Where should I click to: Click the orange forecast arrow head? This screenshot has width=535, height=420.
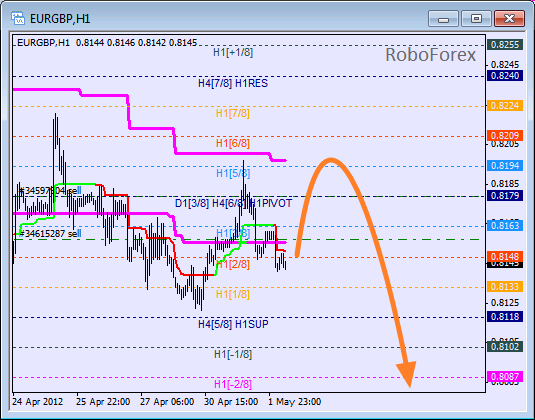[407, 373]
